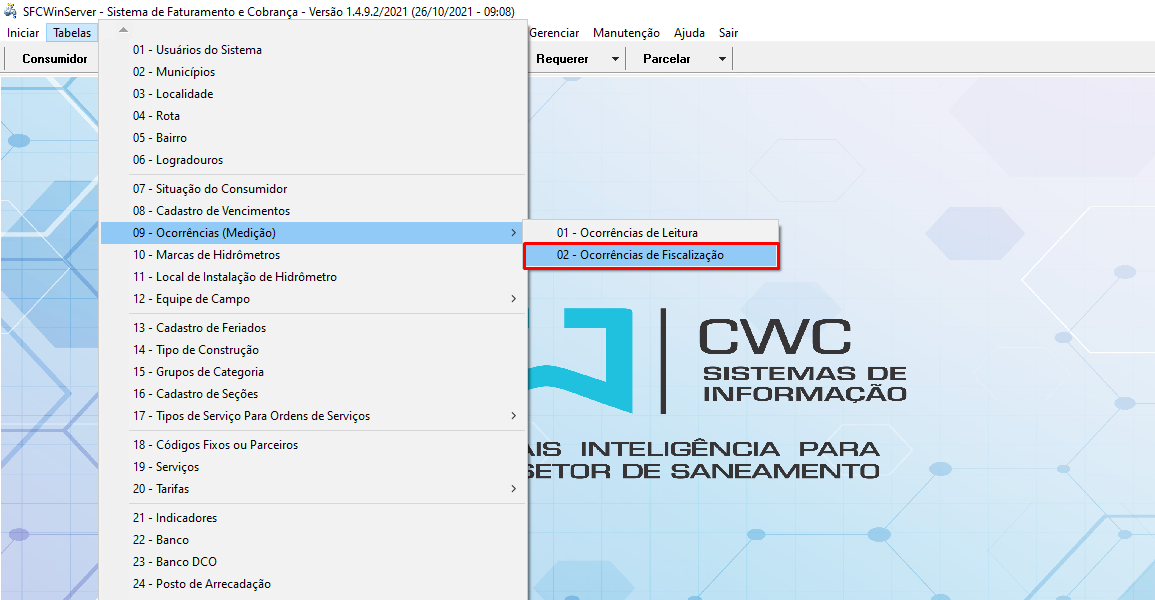Switch to the Iniciar menu
Screen dimensions: 1155x600
coord(23,32)
